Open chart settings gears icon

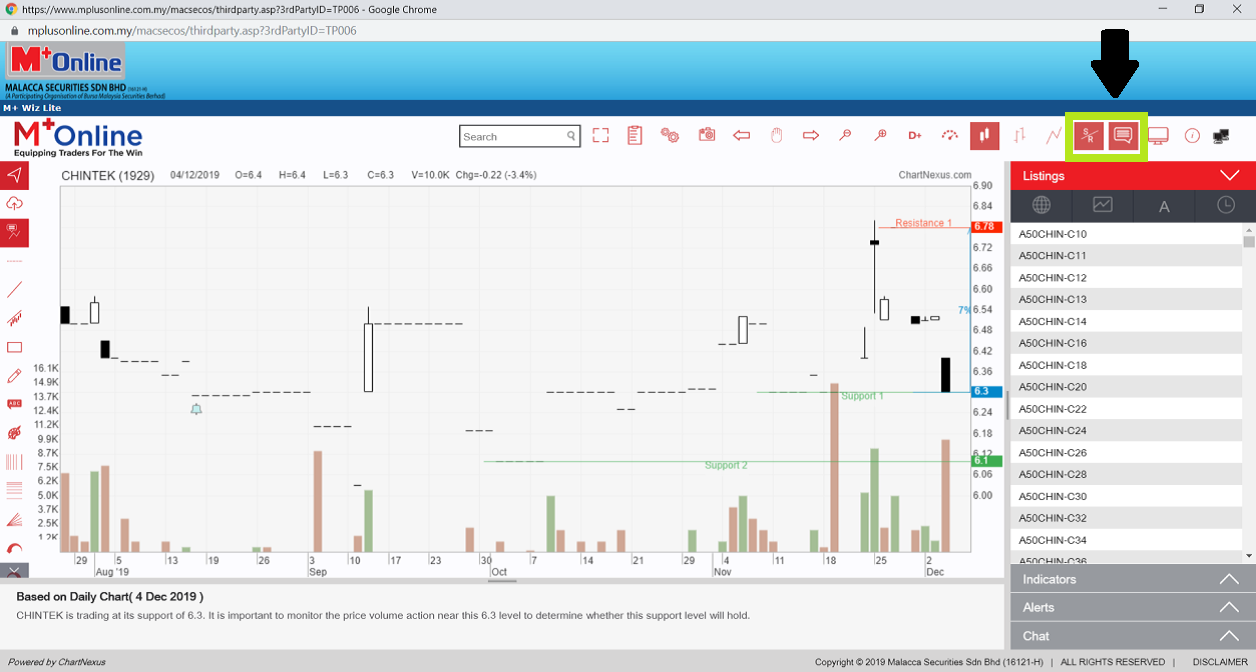point(670,136)
